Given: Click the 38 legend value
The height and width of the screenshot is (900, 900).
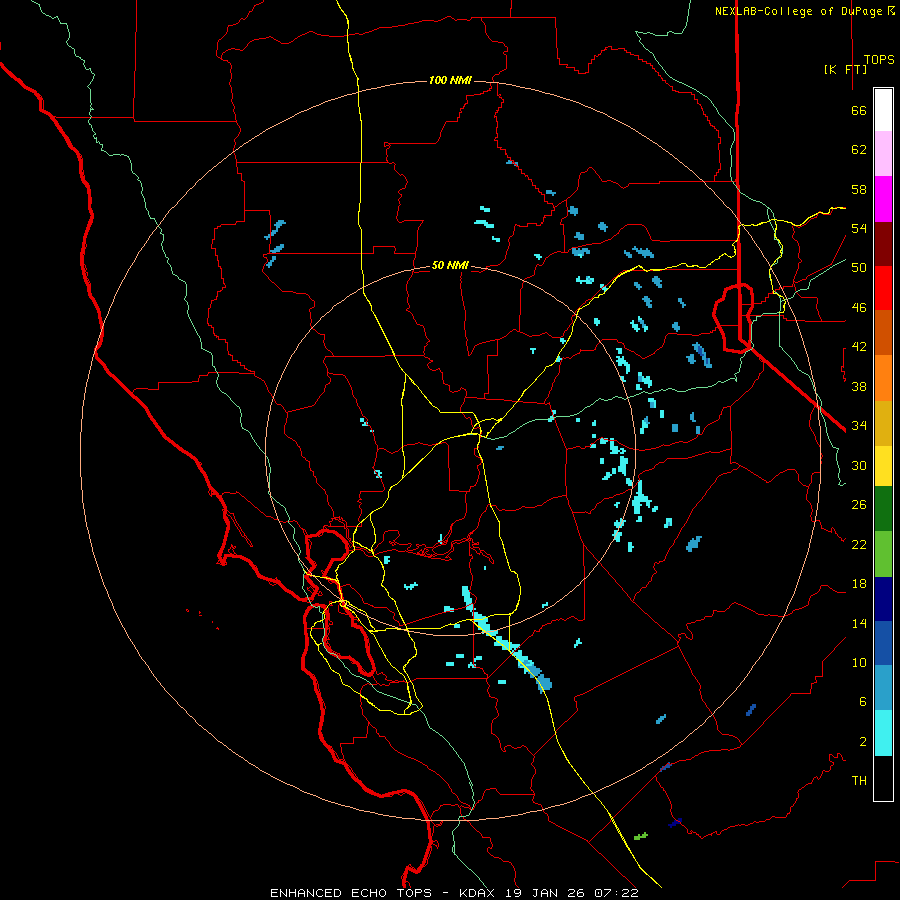Looking at the screenshot, I should pyautogui.click(x=859, y=386).
